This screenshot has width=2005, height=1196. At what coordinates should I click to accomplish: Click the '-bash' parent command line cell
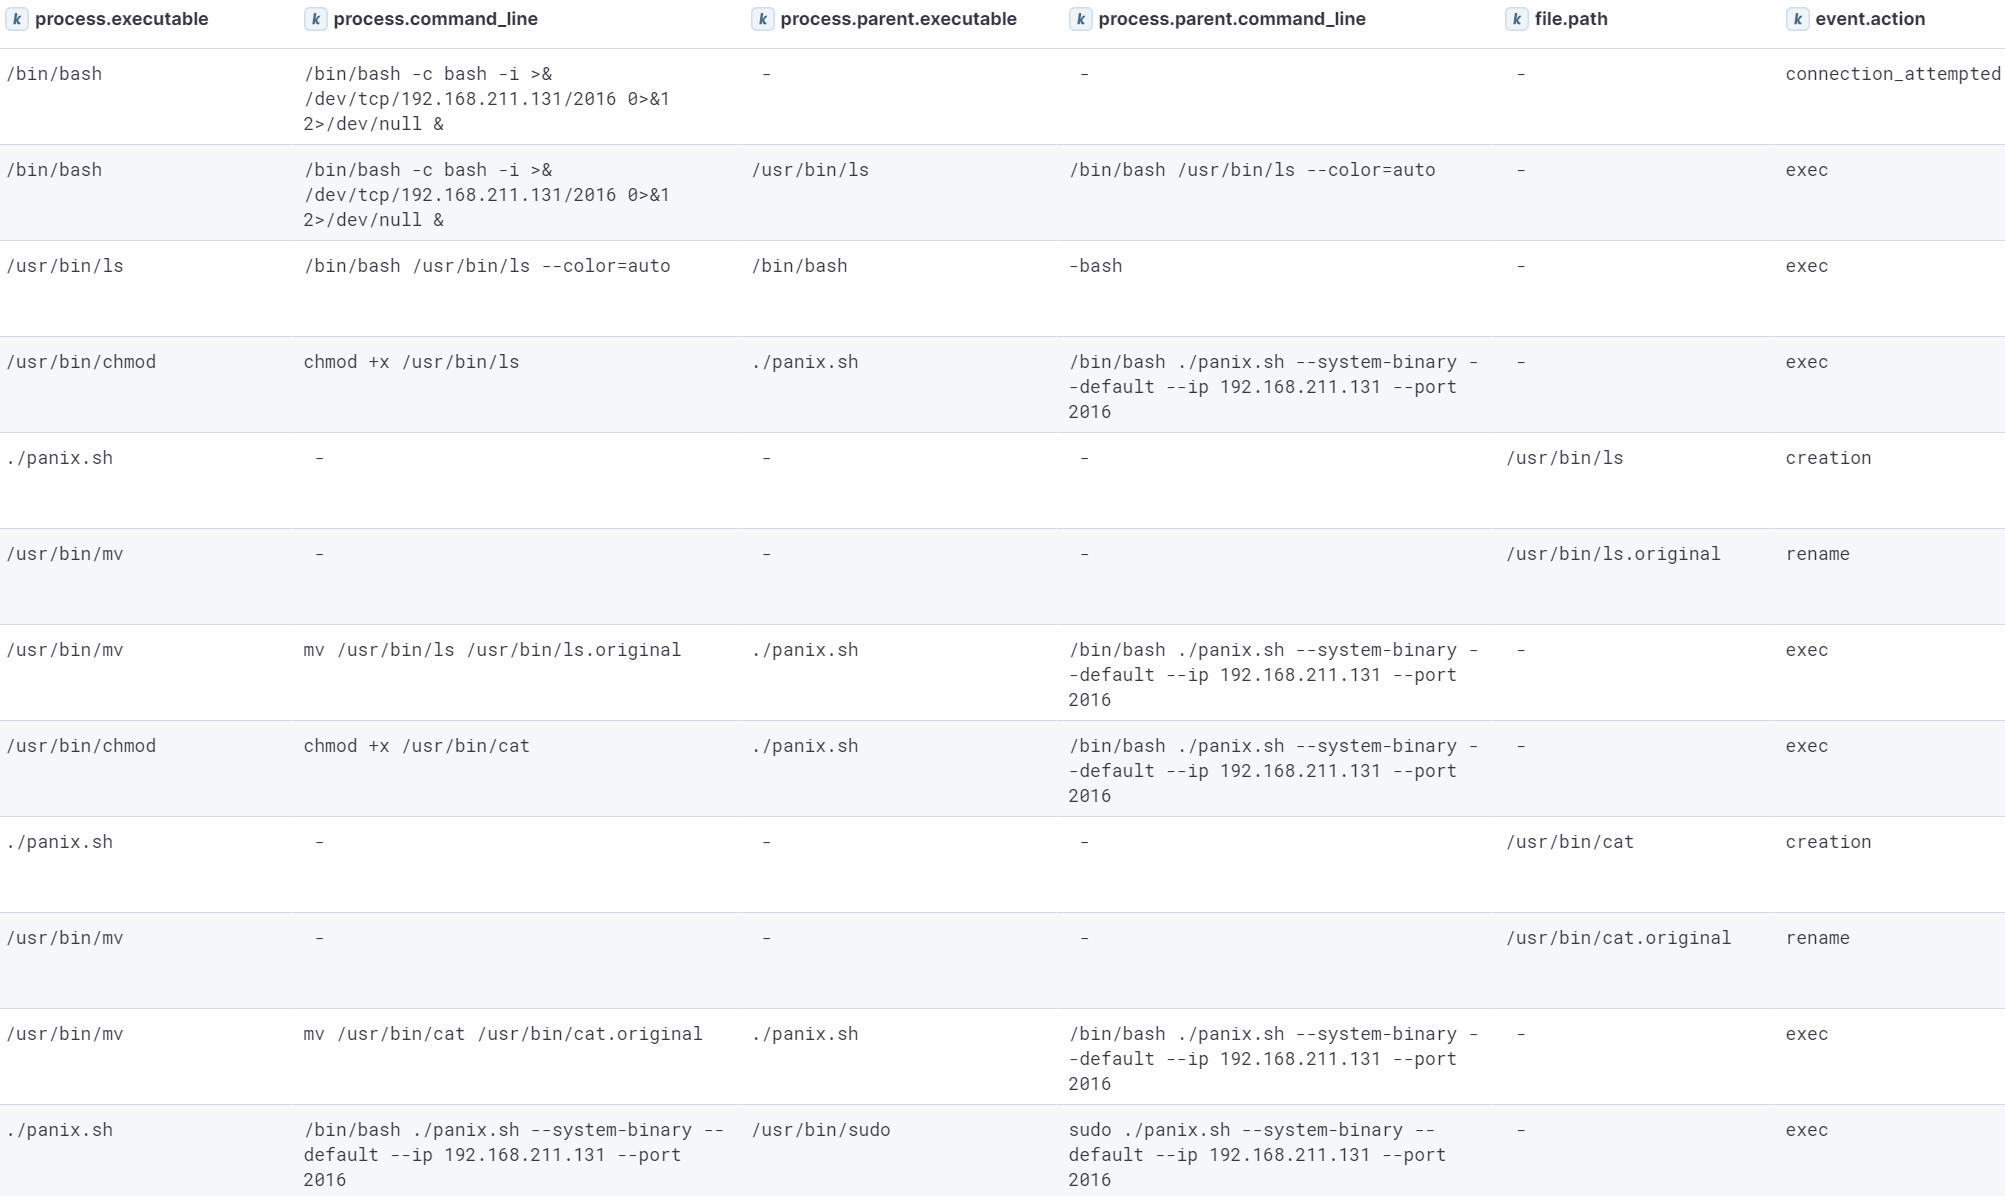[1095, 266]
